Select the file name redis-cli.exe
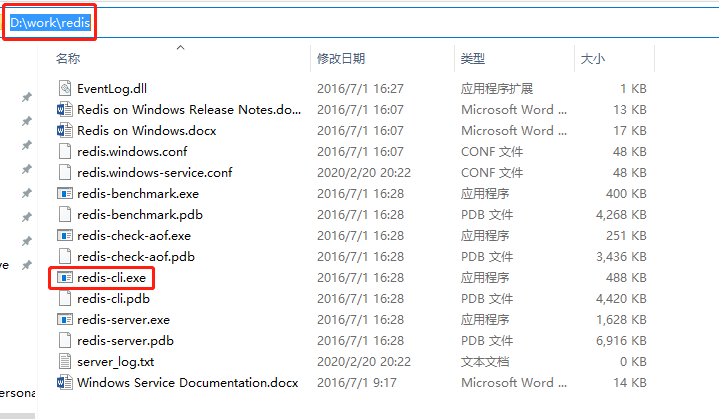This screenshot has height=419, width=719. (111, 278)
